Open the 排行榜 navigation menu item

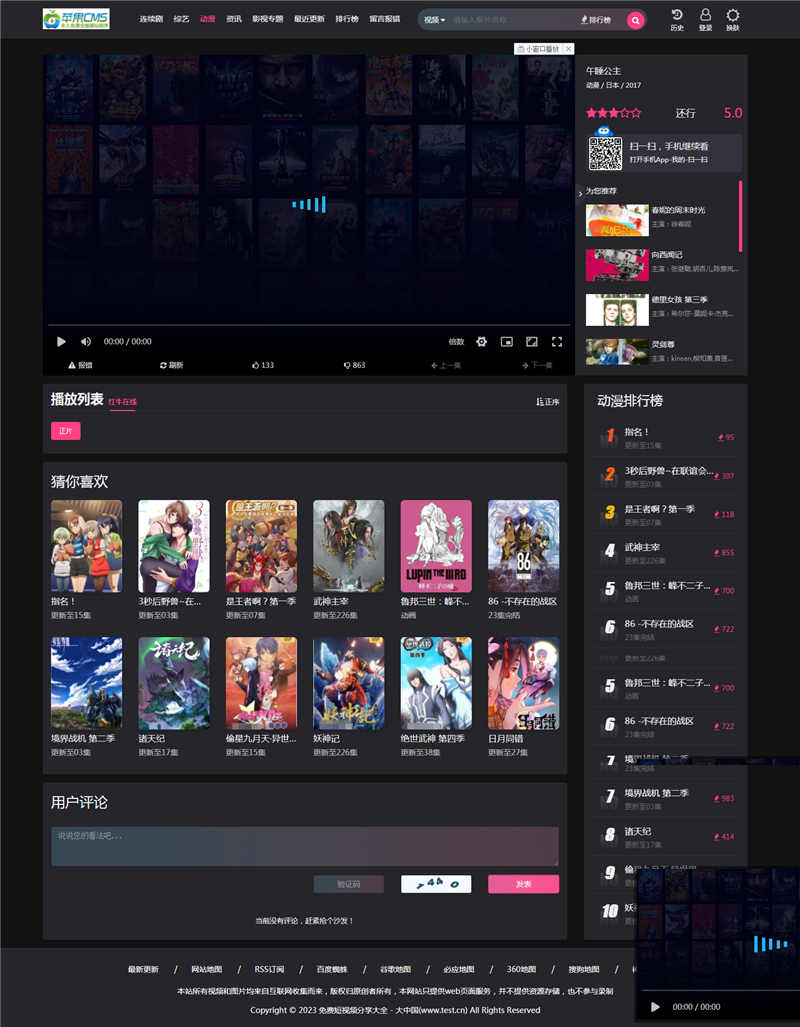coord(347,19)
